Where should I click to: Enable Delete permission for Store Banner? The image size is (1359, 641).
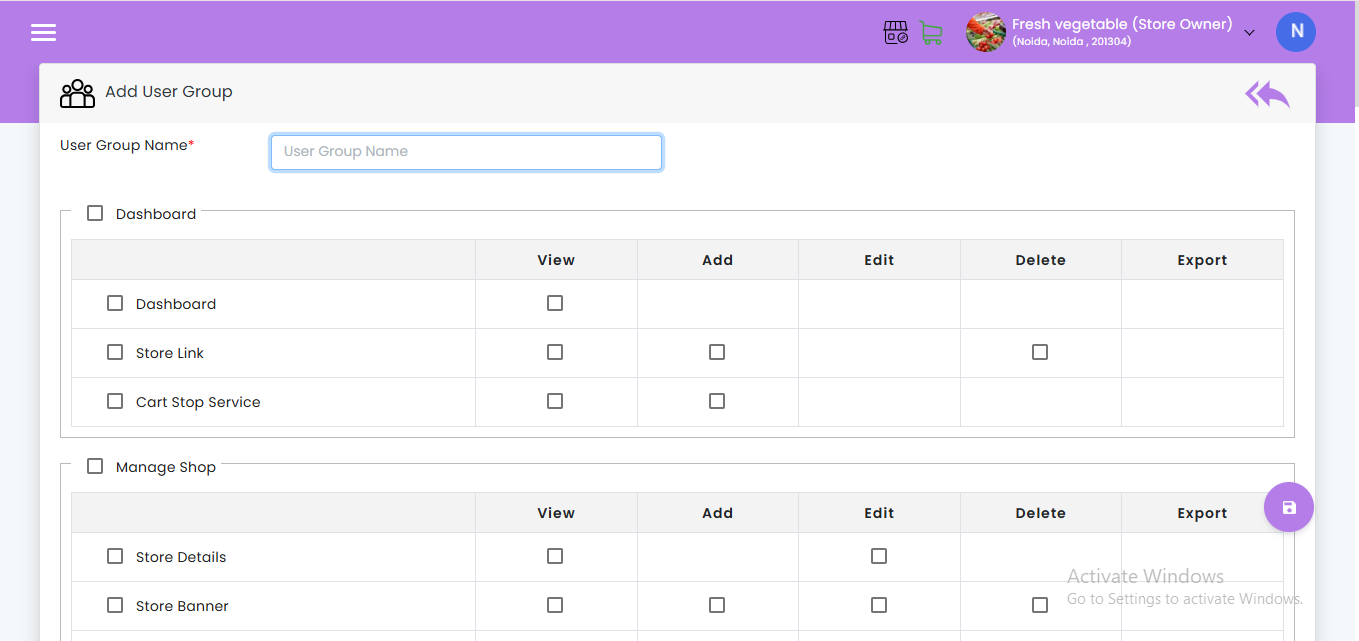tap(1040, 605)
